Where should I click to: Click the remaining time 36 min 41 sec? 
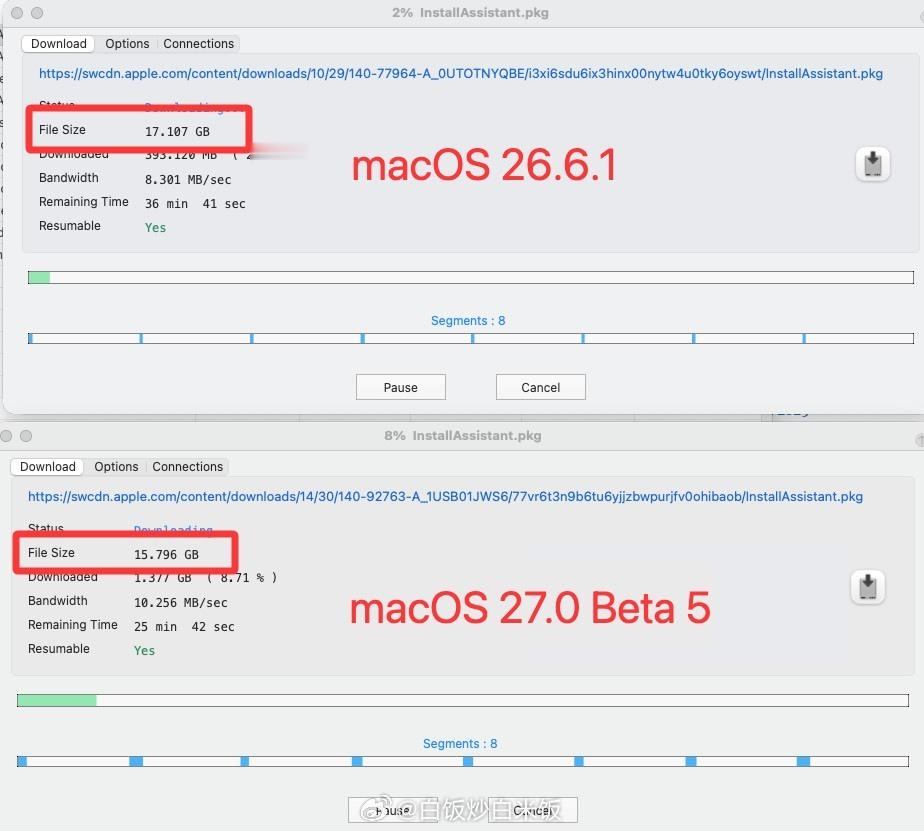[x=195, y=204]
